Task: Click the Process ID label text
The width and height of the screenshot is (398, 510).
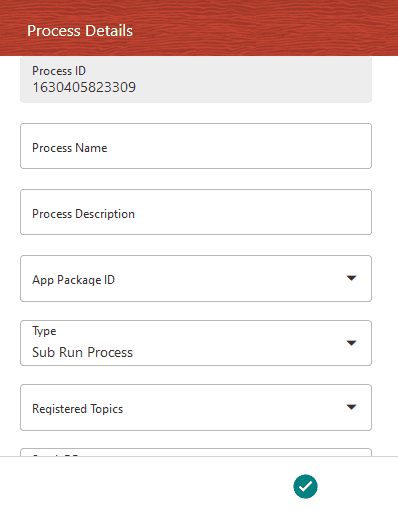Action: [x=59, y=71]
